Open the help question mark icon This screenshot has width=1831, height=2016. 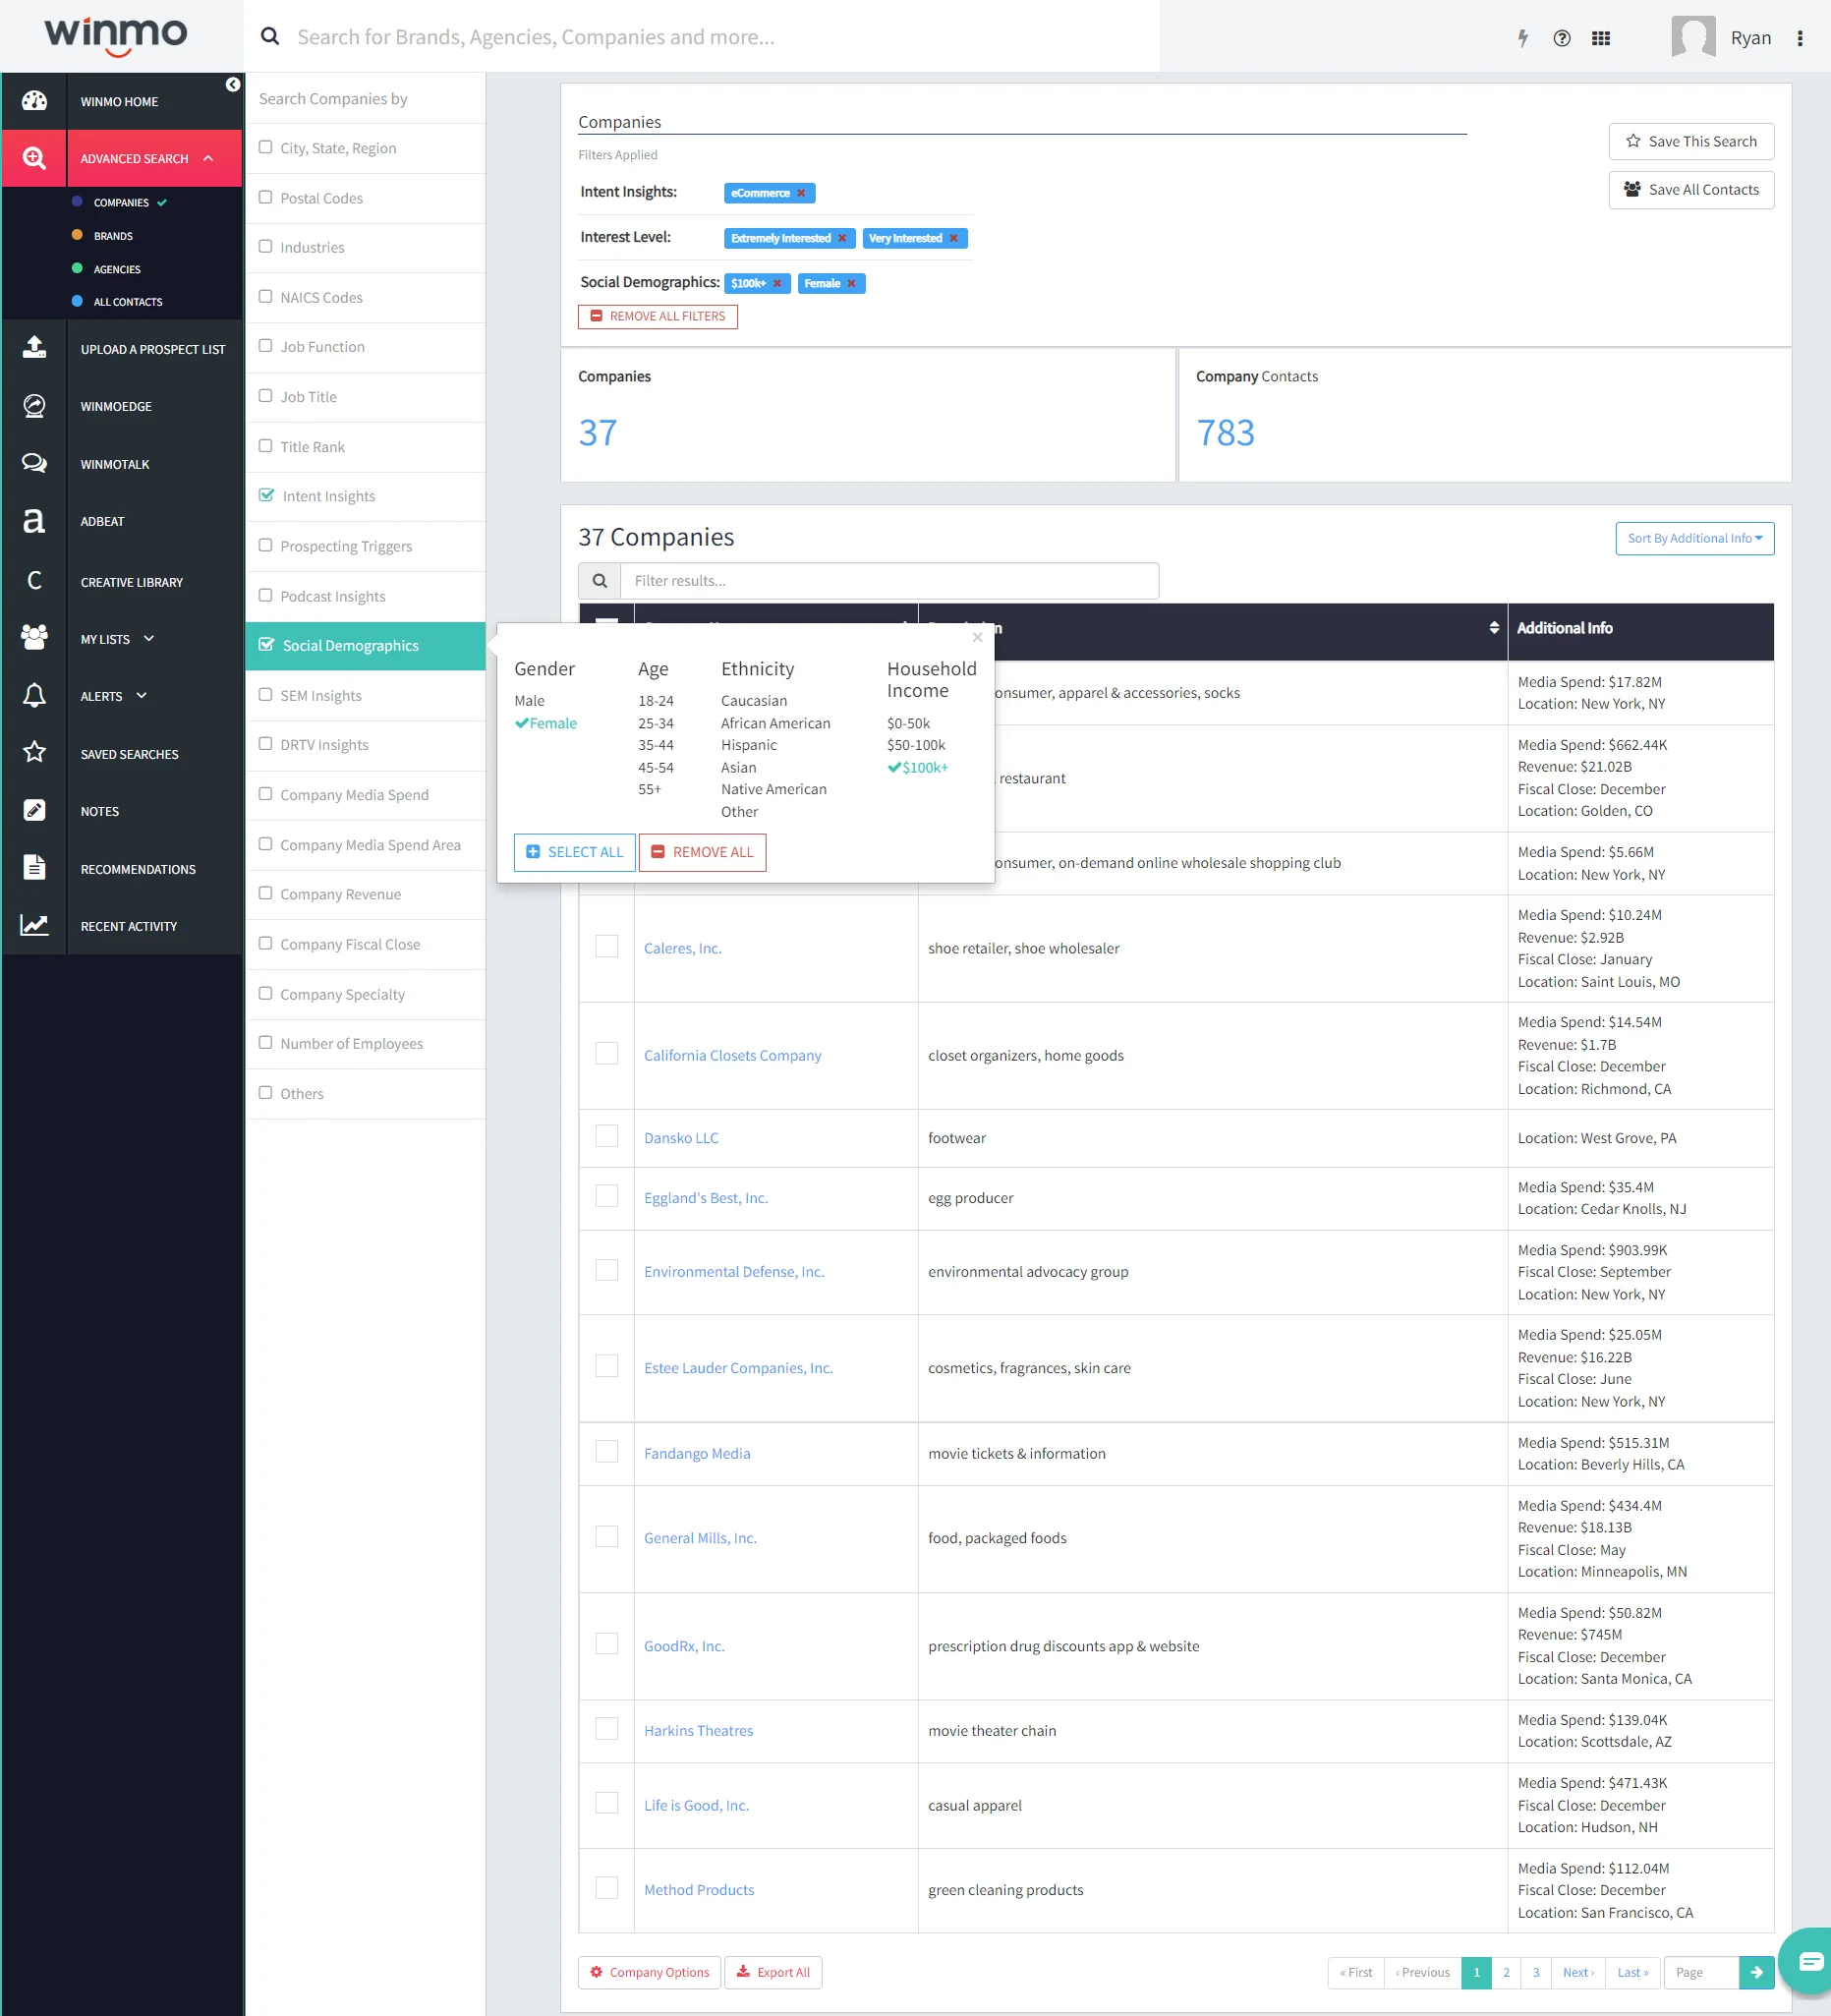click(1562, 38)
